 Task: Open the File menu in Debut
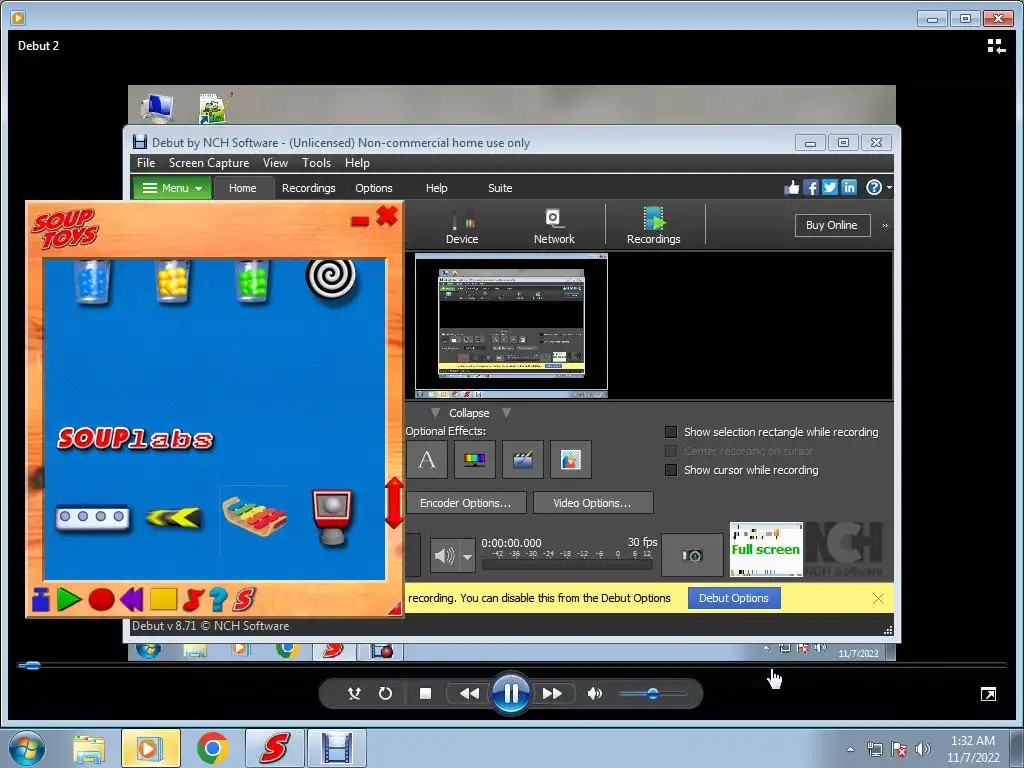click(x=146, y=163)
